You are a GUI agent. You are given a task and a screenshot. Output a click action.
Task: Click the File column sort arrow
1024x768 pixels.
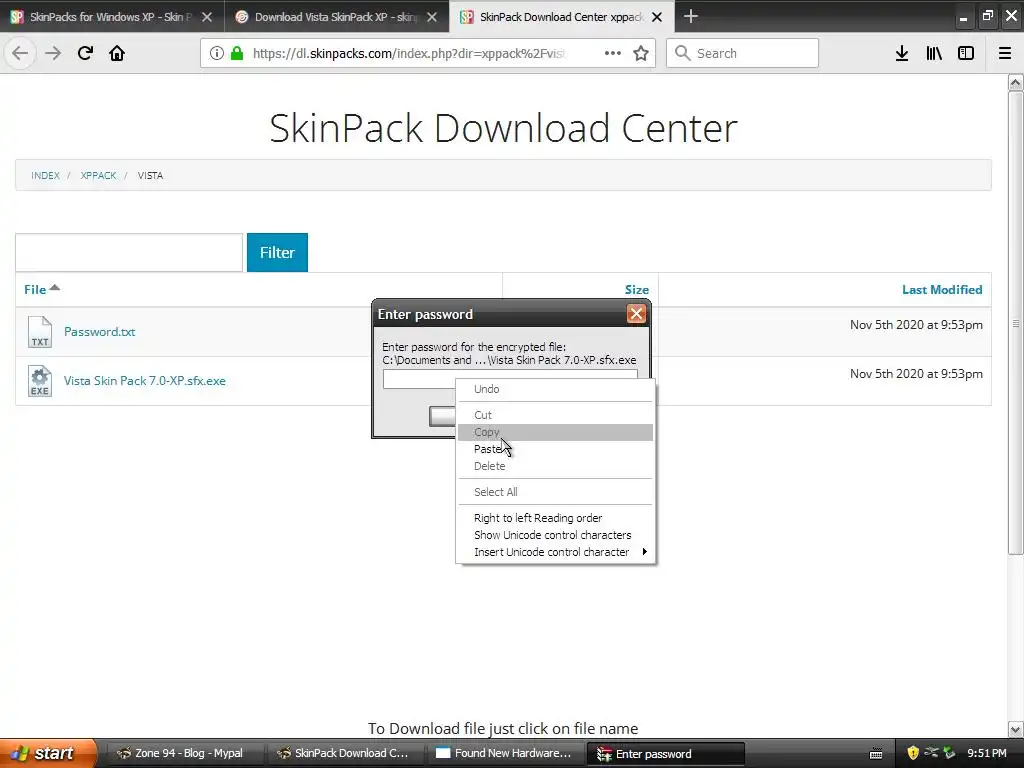55,287
